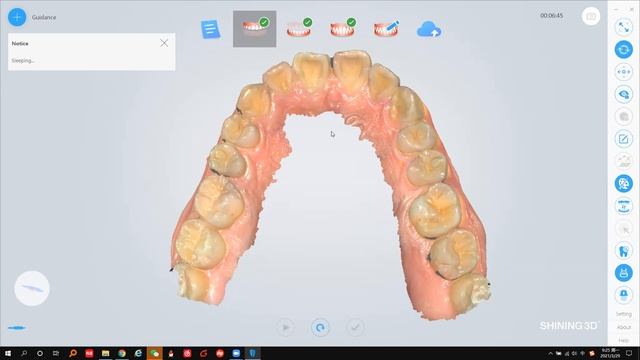Click the sidebar icon just above Setting
The width and height of the screenshot is (640, 360).
(624, 295)
